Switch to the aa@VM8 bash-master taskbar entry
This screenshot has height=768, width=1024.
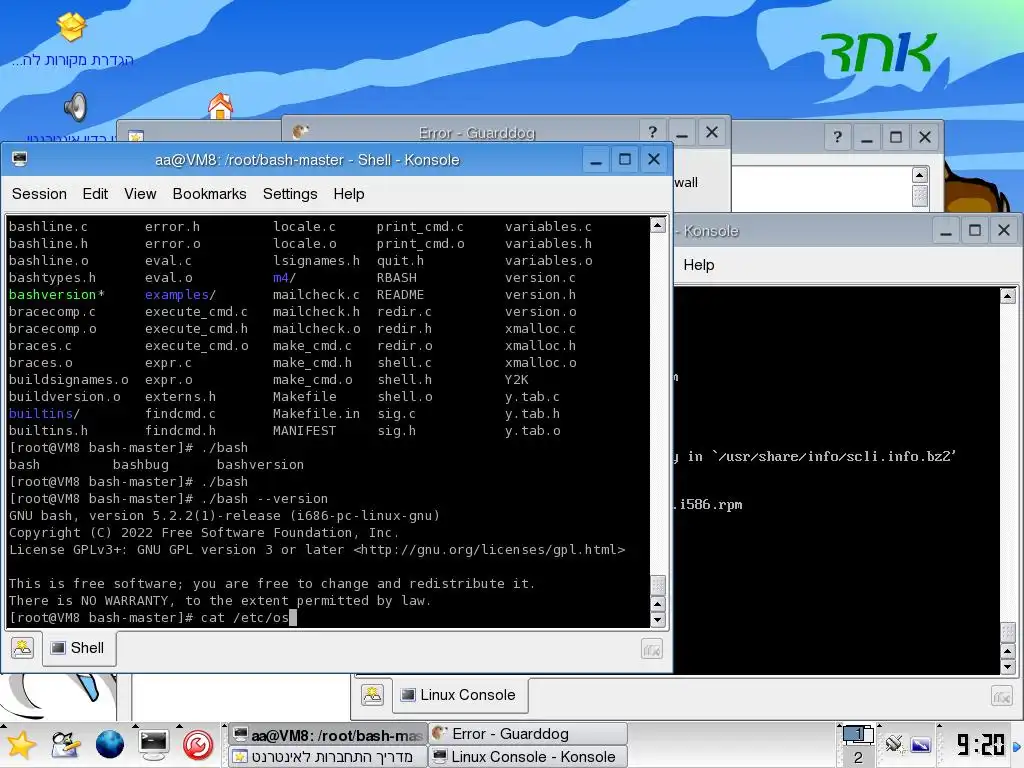[328, 735]
